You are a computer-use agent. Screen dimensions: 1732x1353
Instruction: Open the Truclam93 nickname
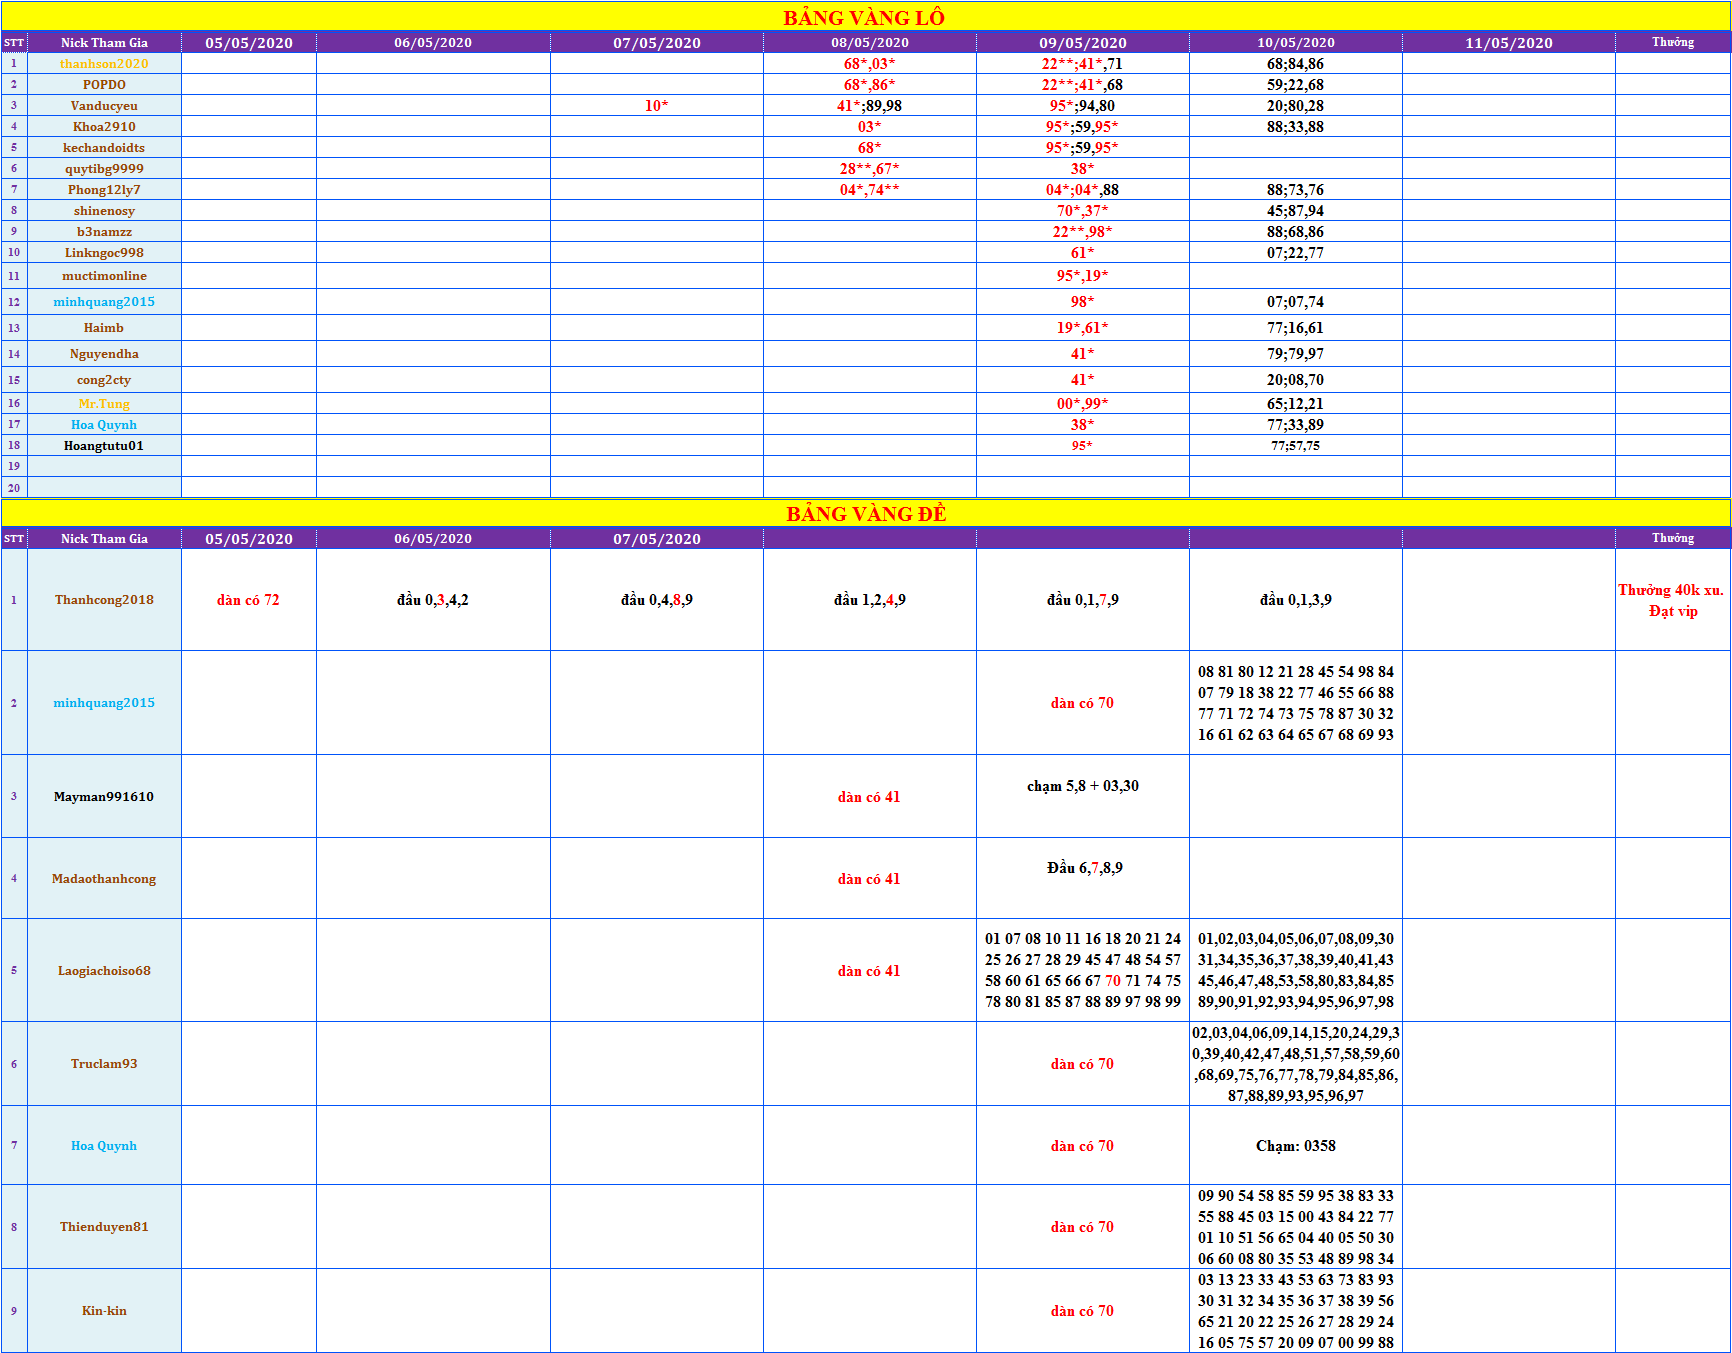[104, 1064]
